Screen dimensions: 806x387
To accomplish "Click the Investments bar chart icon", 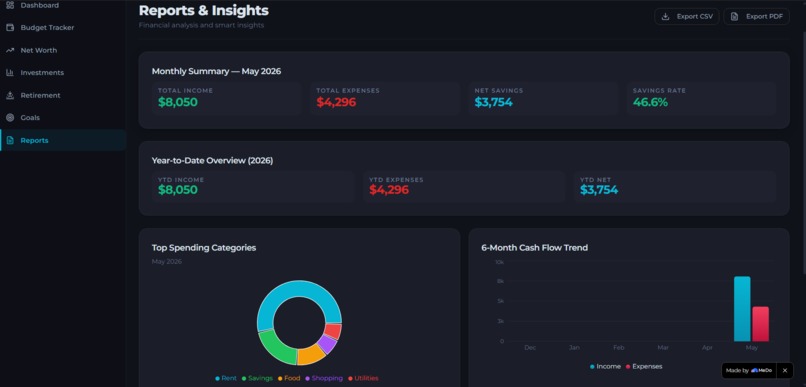I will tap(10, 72).
